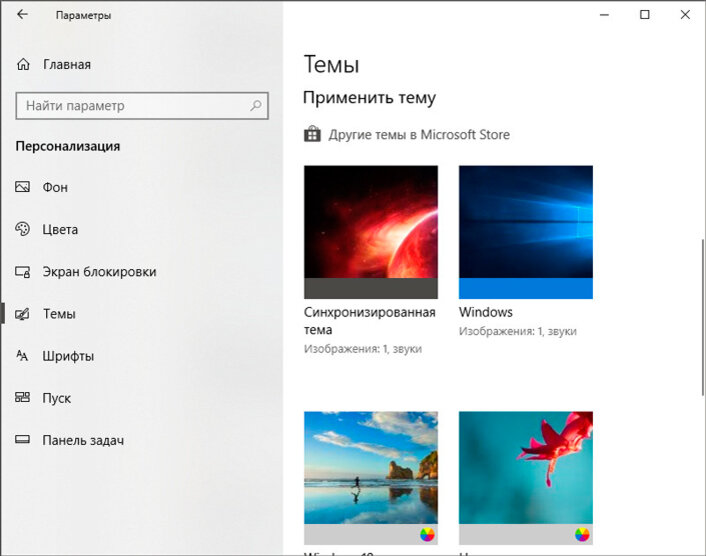
Task: Click color wheel on flower theme
Action: pos(582,534)
